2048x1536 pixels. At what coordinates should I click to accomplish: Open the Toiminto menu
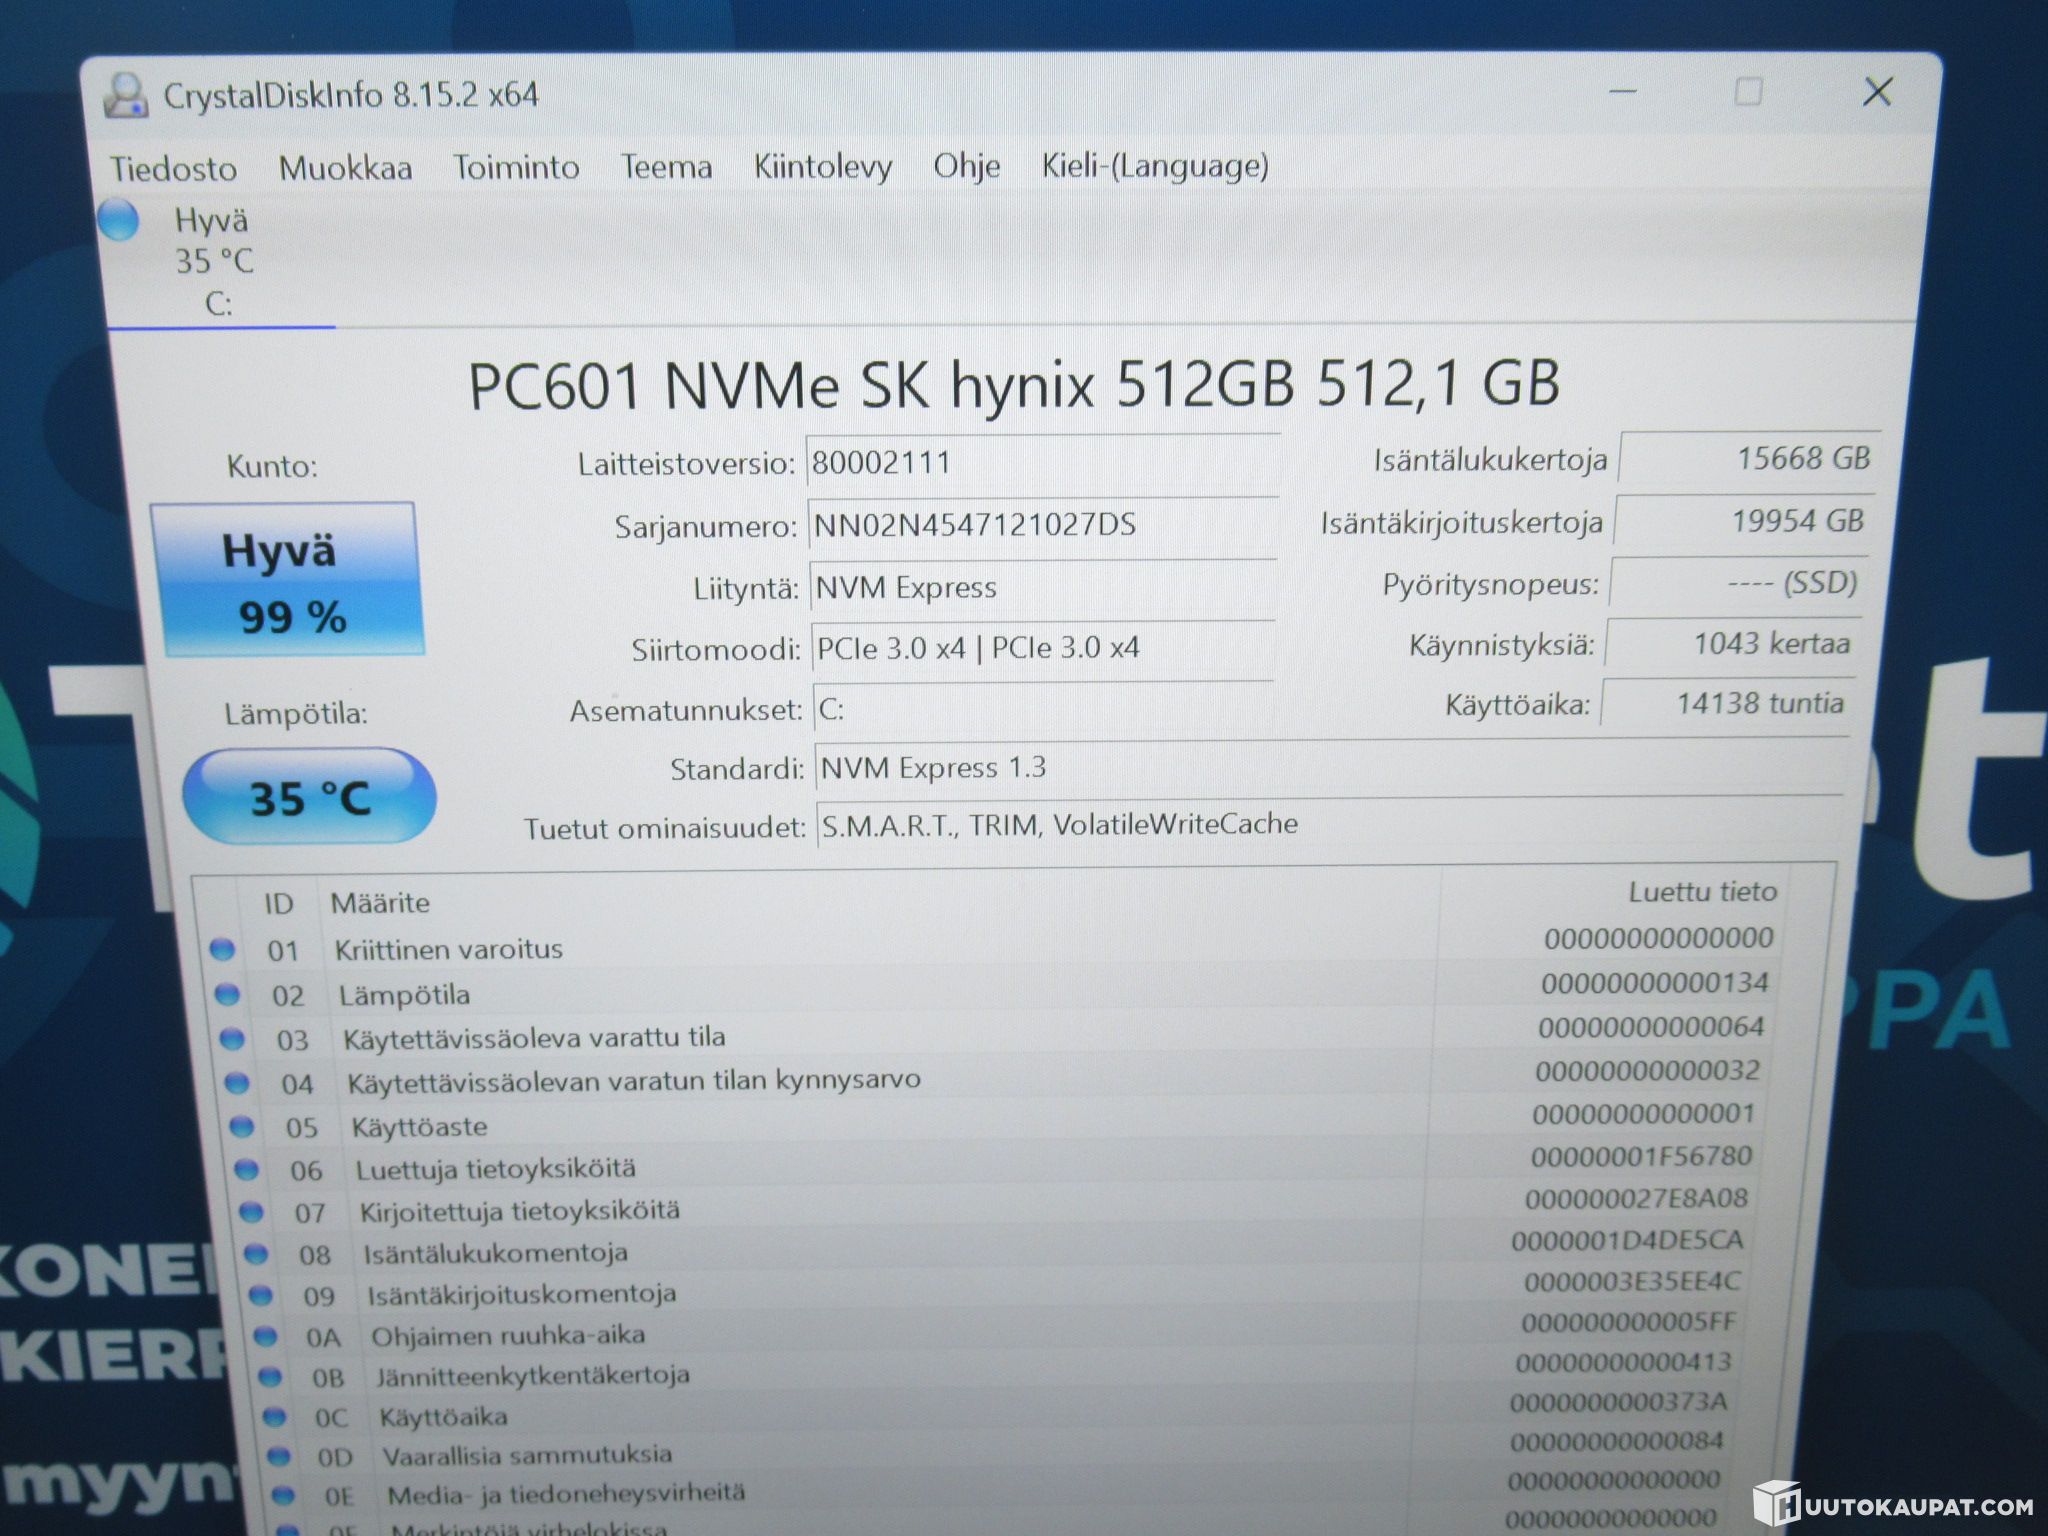(516, 167)
